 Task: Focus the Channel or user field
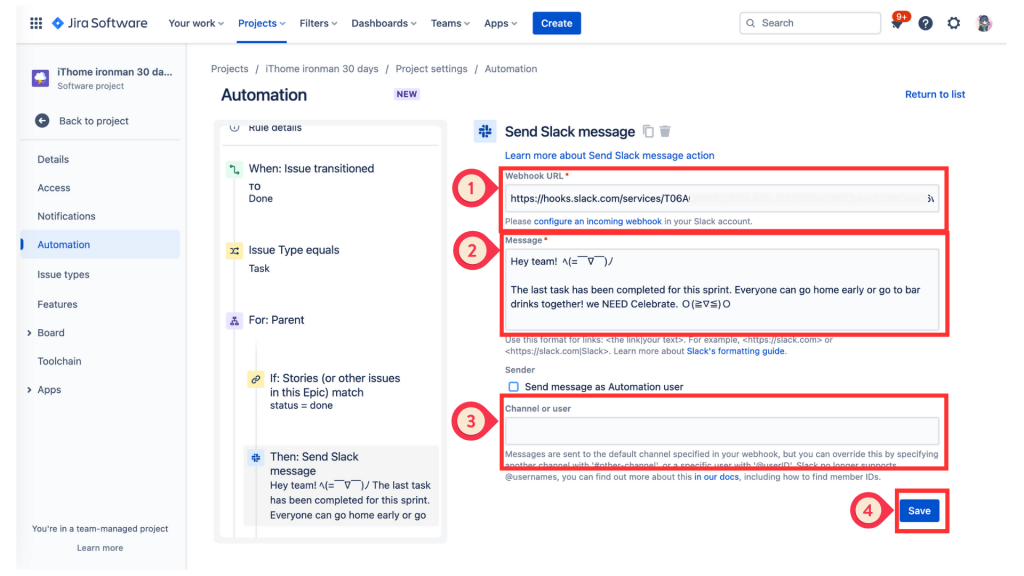(x=722, y=432)
